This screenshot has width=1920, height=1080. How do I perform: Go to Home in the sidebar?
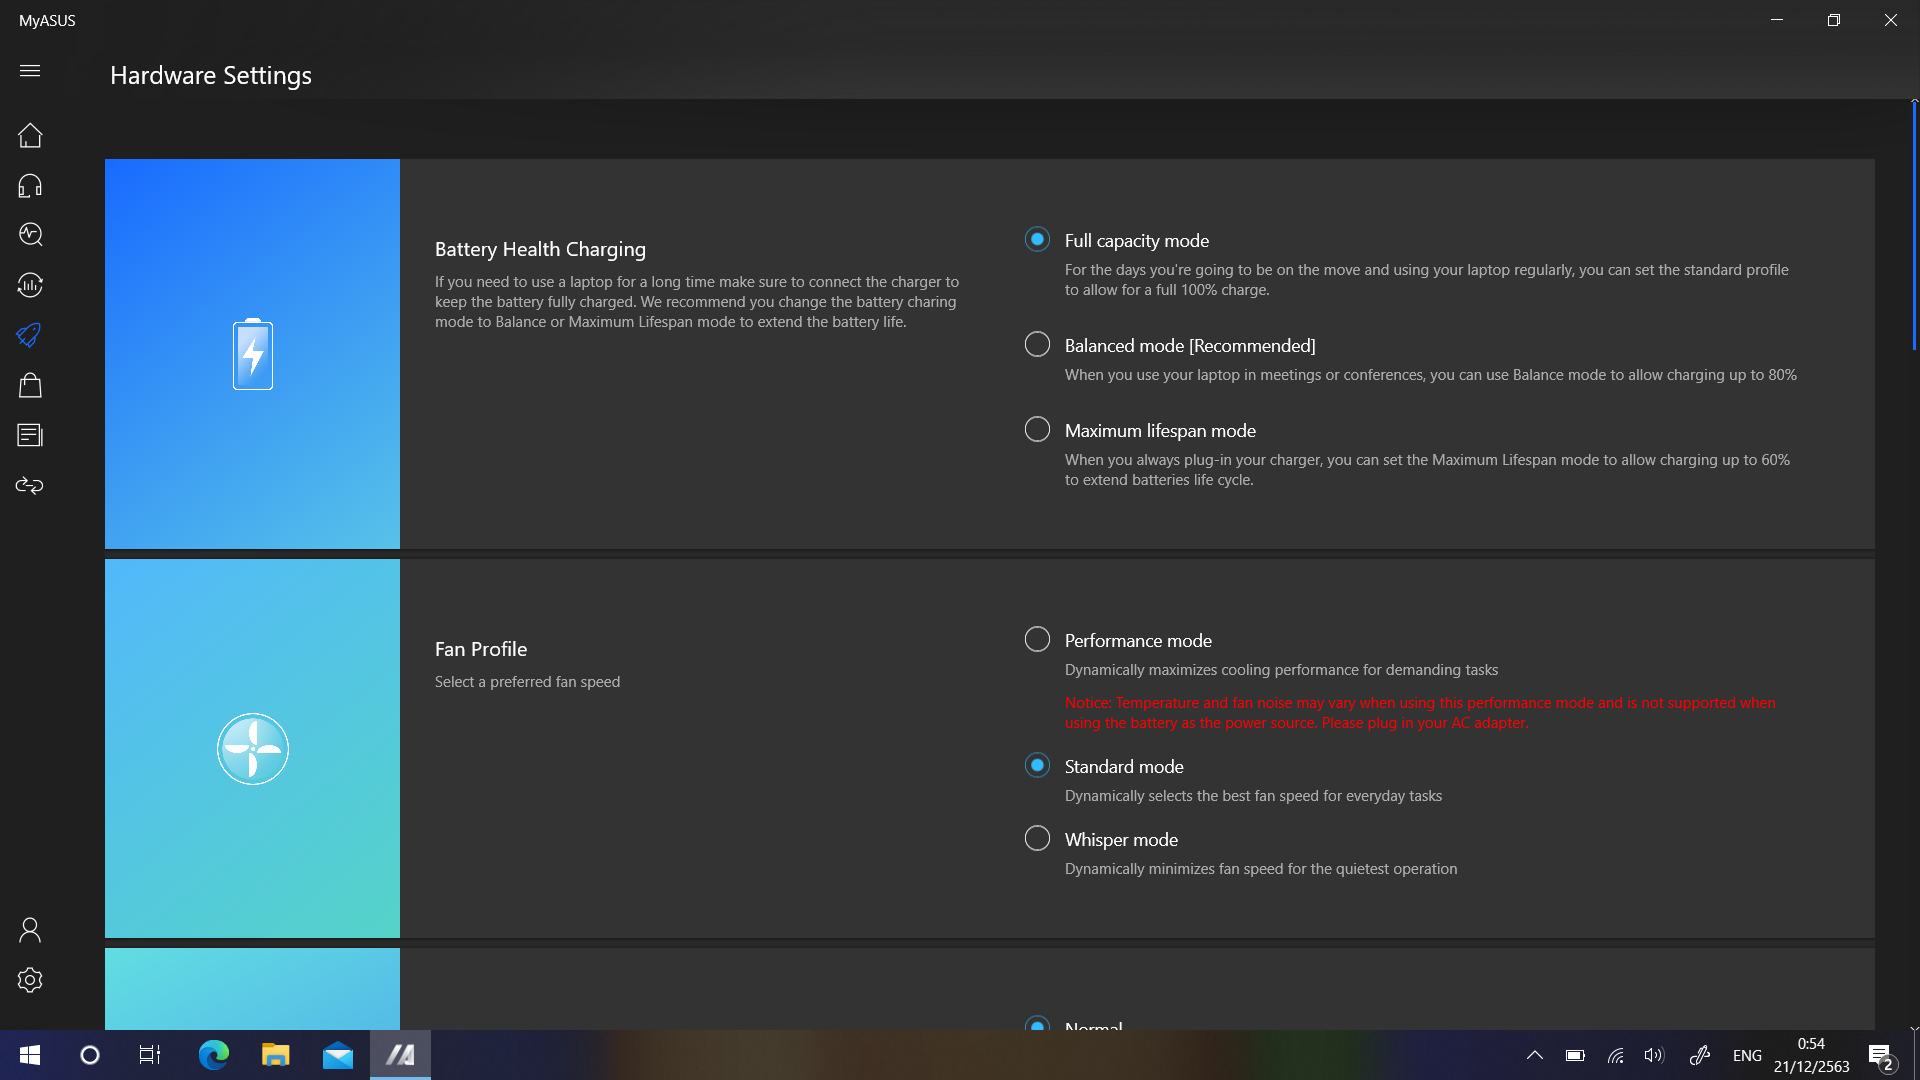[30, 135]
